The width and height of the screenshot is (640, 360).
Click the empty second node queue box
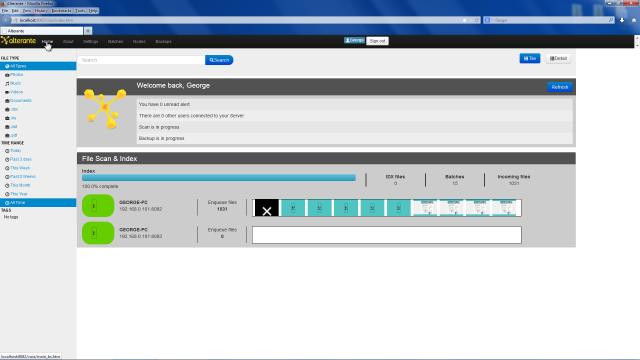(387, 235)
